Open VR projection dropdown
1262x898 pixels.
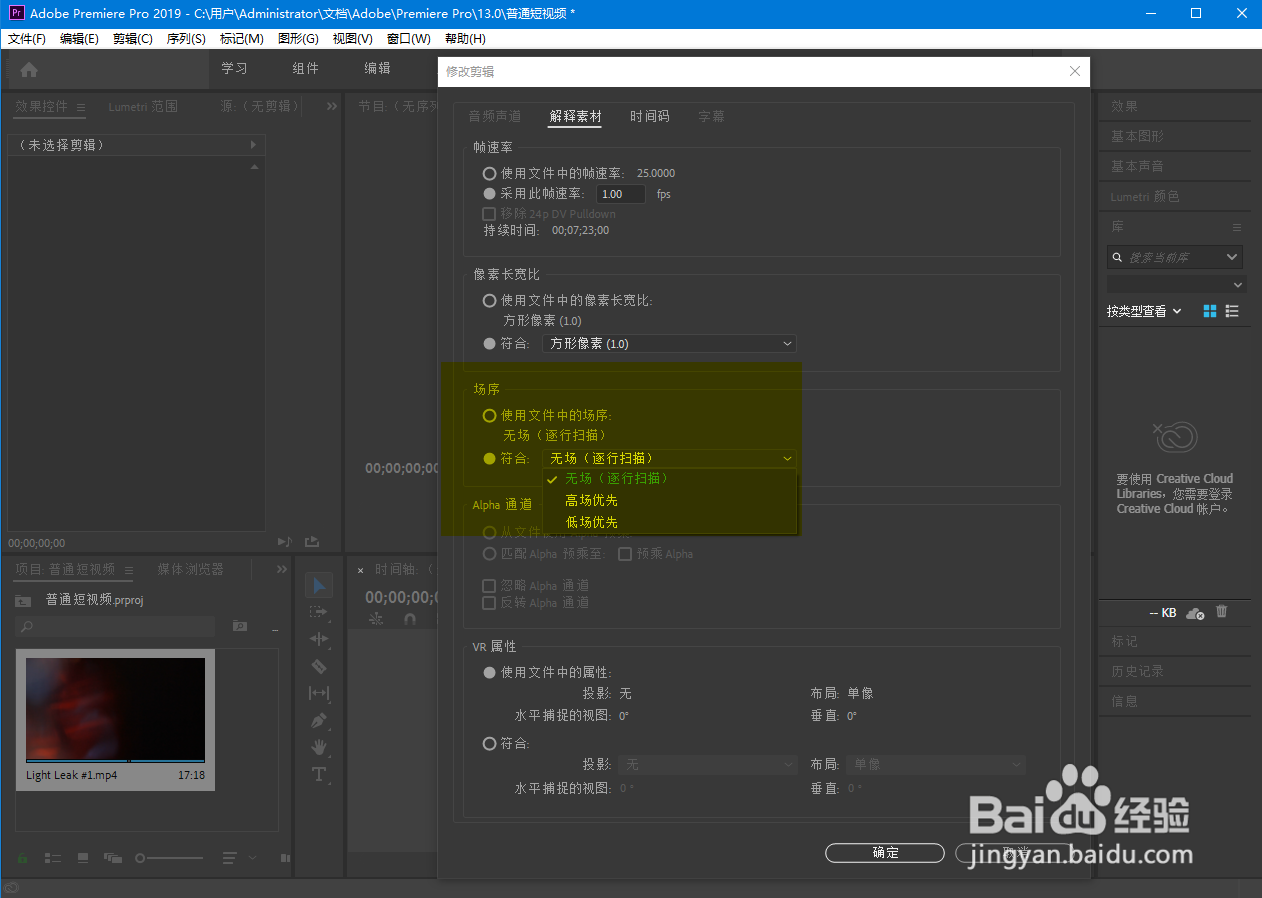pyautogui.click(x=707, y=764)
